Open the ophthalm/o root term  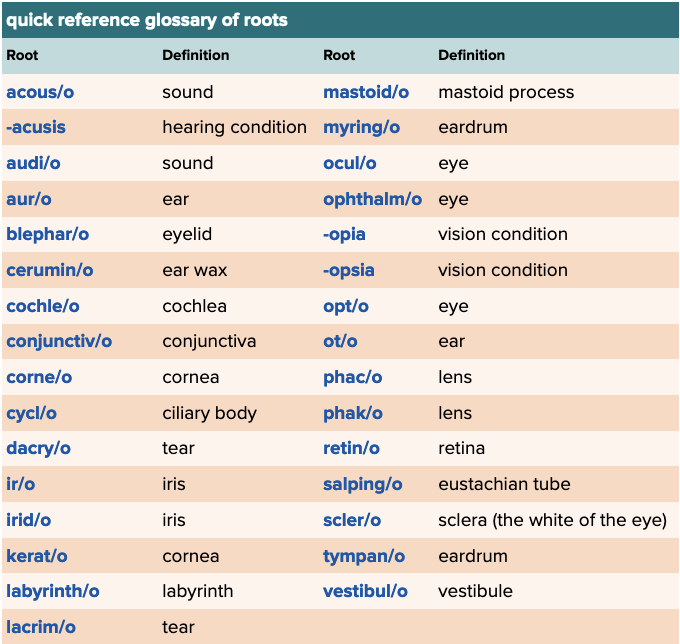click(x=372, y=199)
